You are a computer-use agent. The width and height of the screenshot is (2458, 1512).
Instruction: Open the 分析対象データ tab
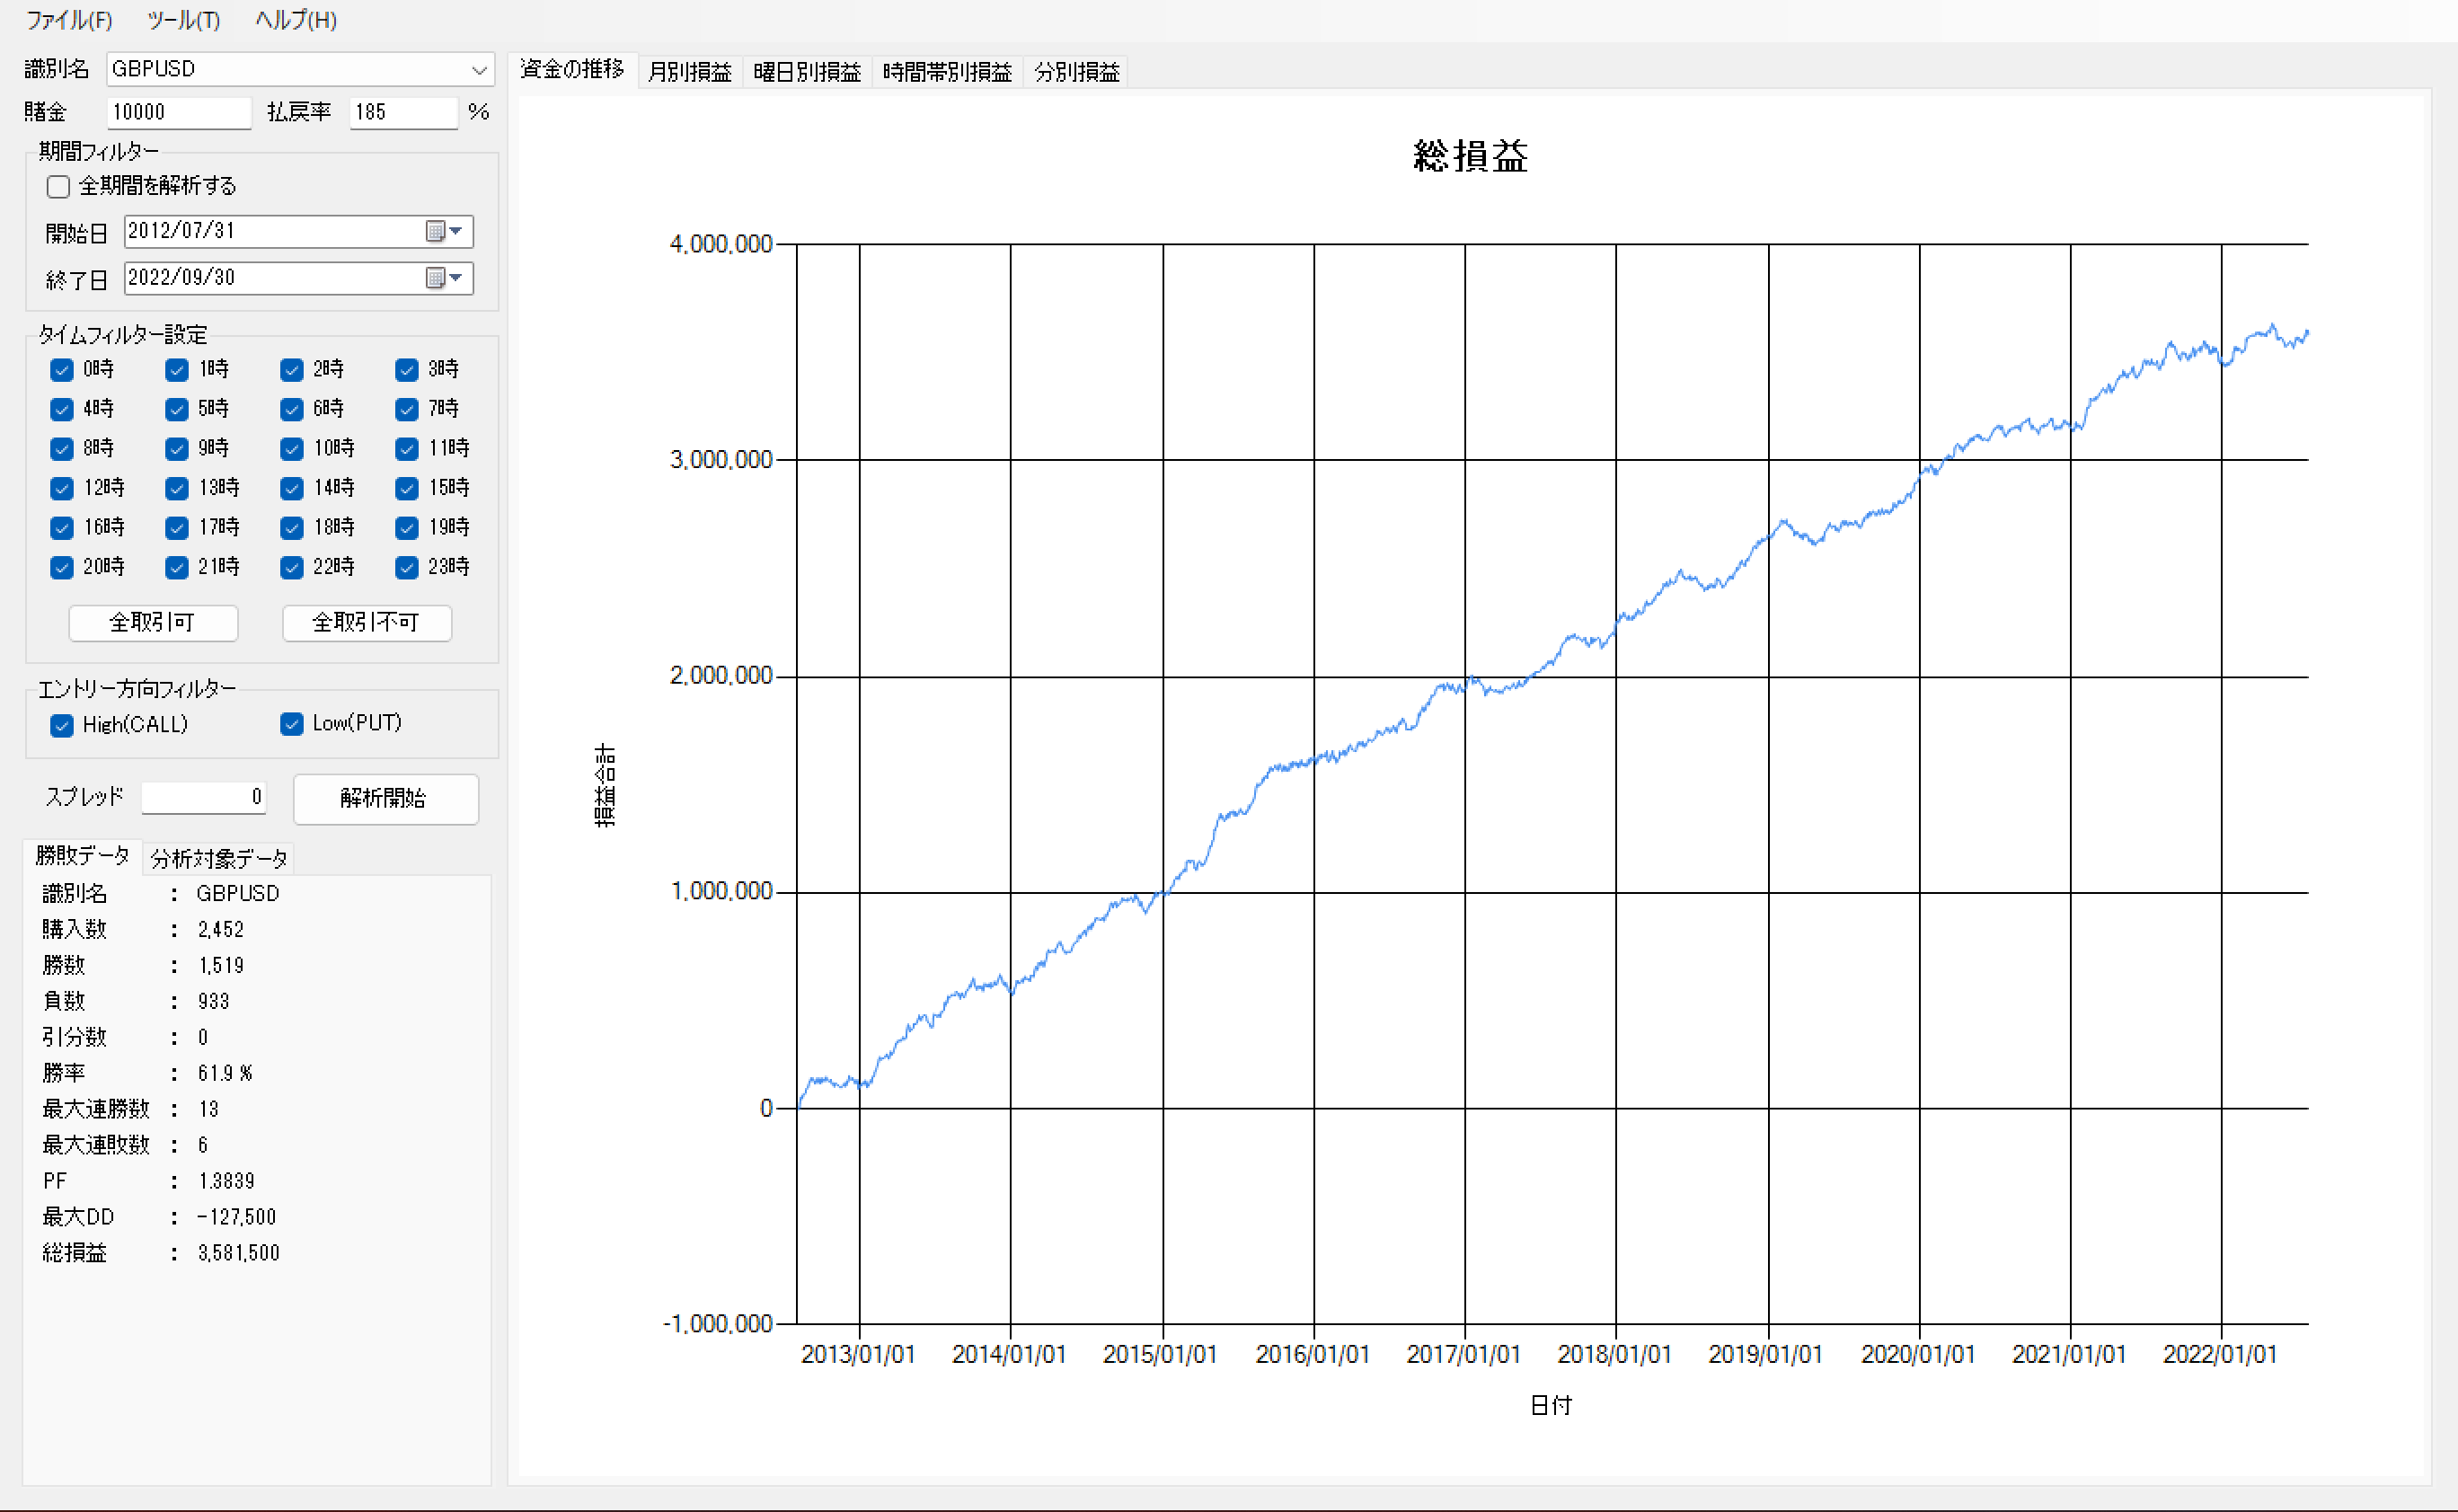click(219, 859)
